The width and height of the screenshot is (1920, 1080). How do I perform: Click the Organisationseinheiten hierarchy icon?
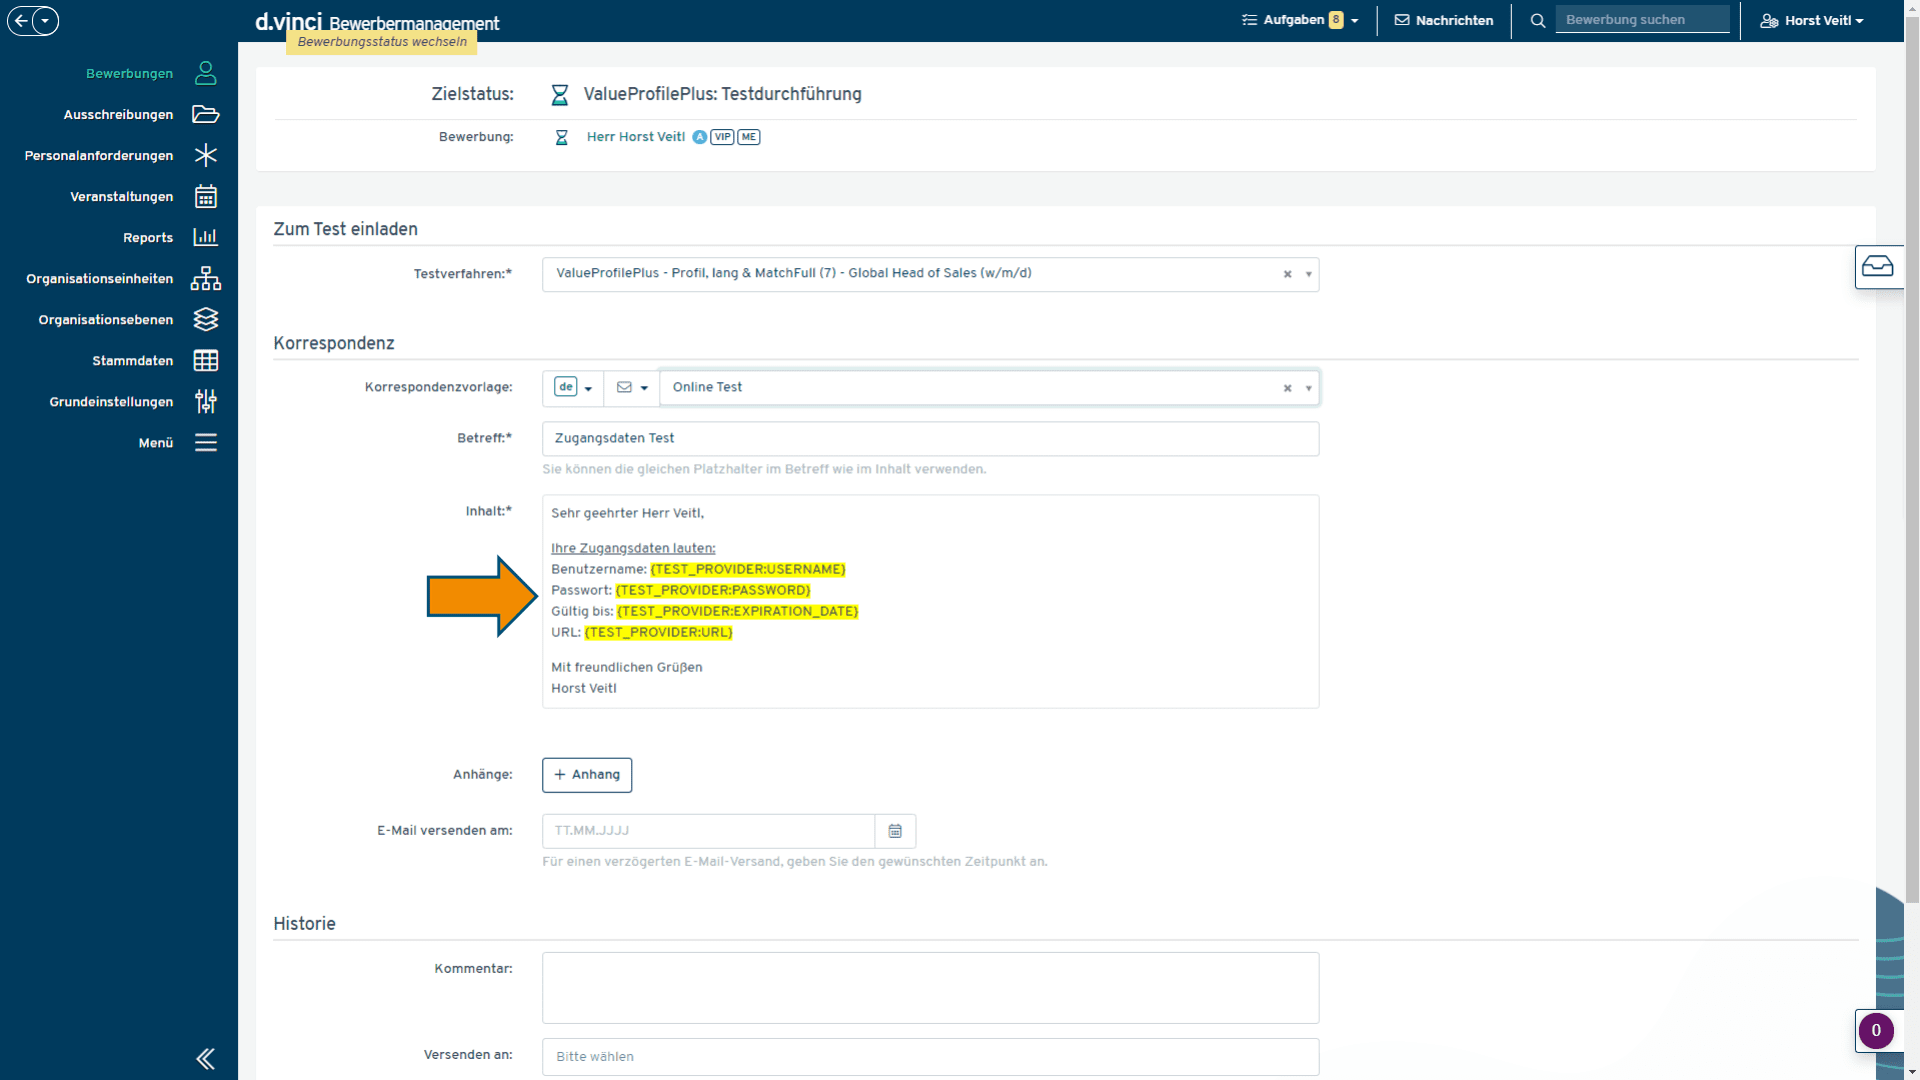pyautogui.click(x=205, y=278)
